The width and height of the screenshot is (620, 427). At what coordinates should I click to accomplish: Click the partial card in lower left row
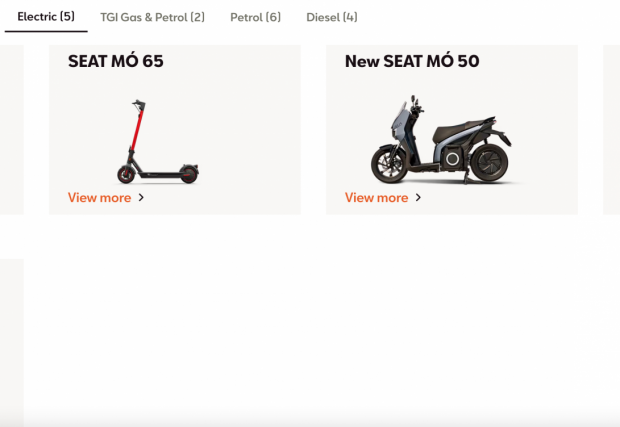pos(12,343)
